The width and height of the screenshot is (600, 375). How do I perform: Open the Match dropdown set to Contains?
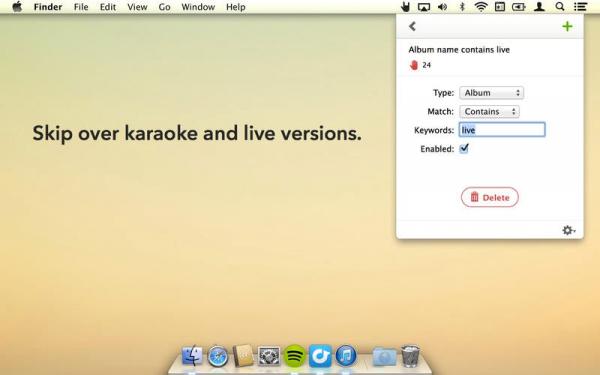coord(489,111)
